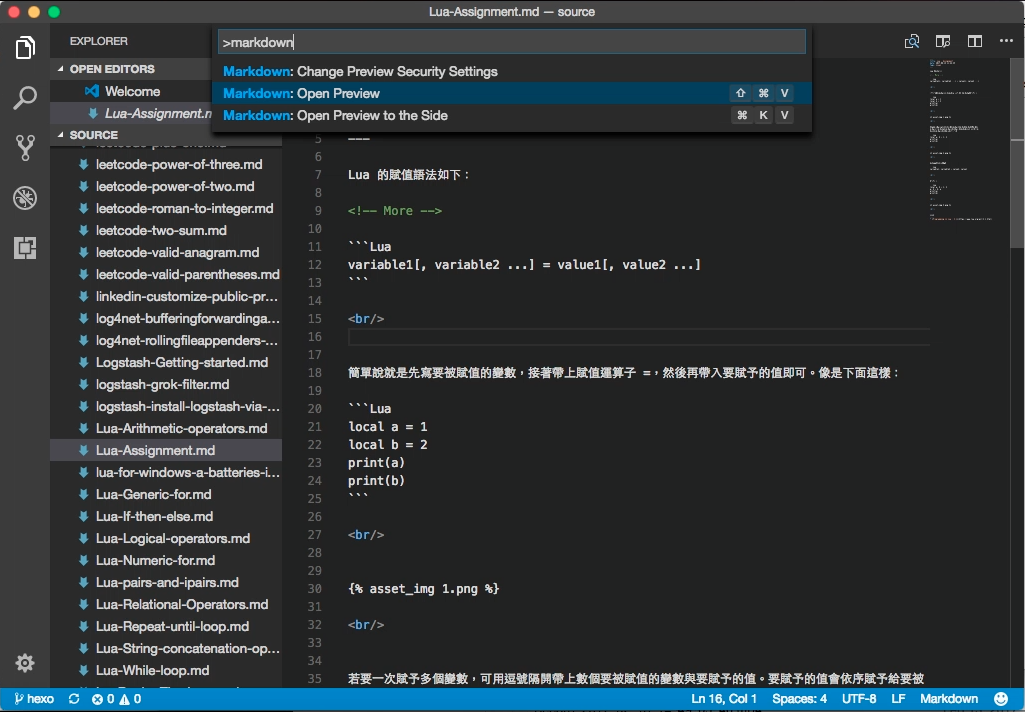Open the log4net-bufferingforwardinga... file
Screen dimensions: 1025x712
pos(166,318)
